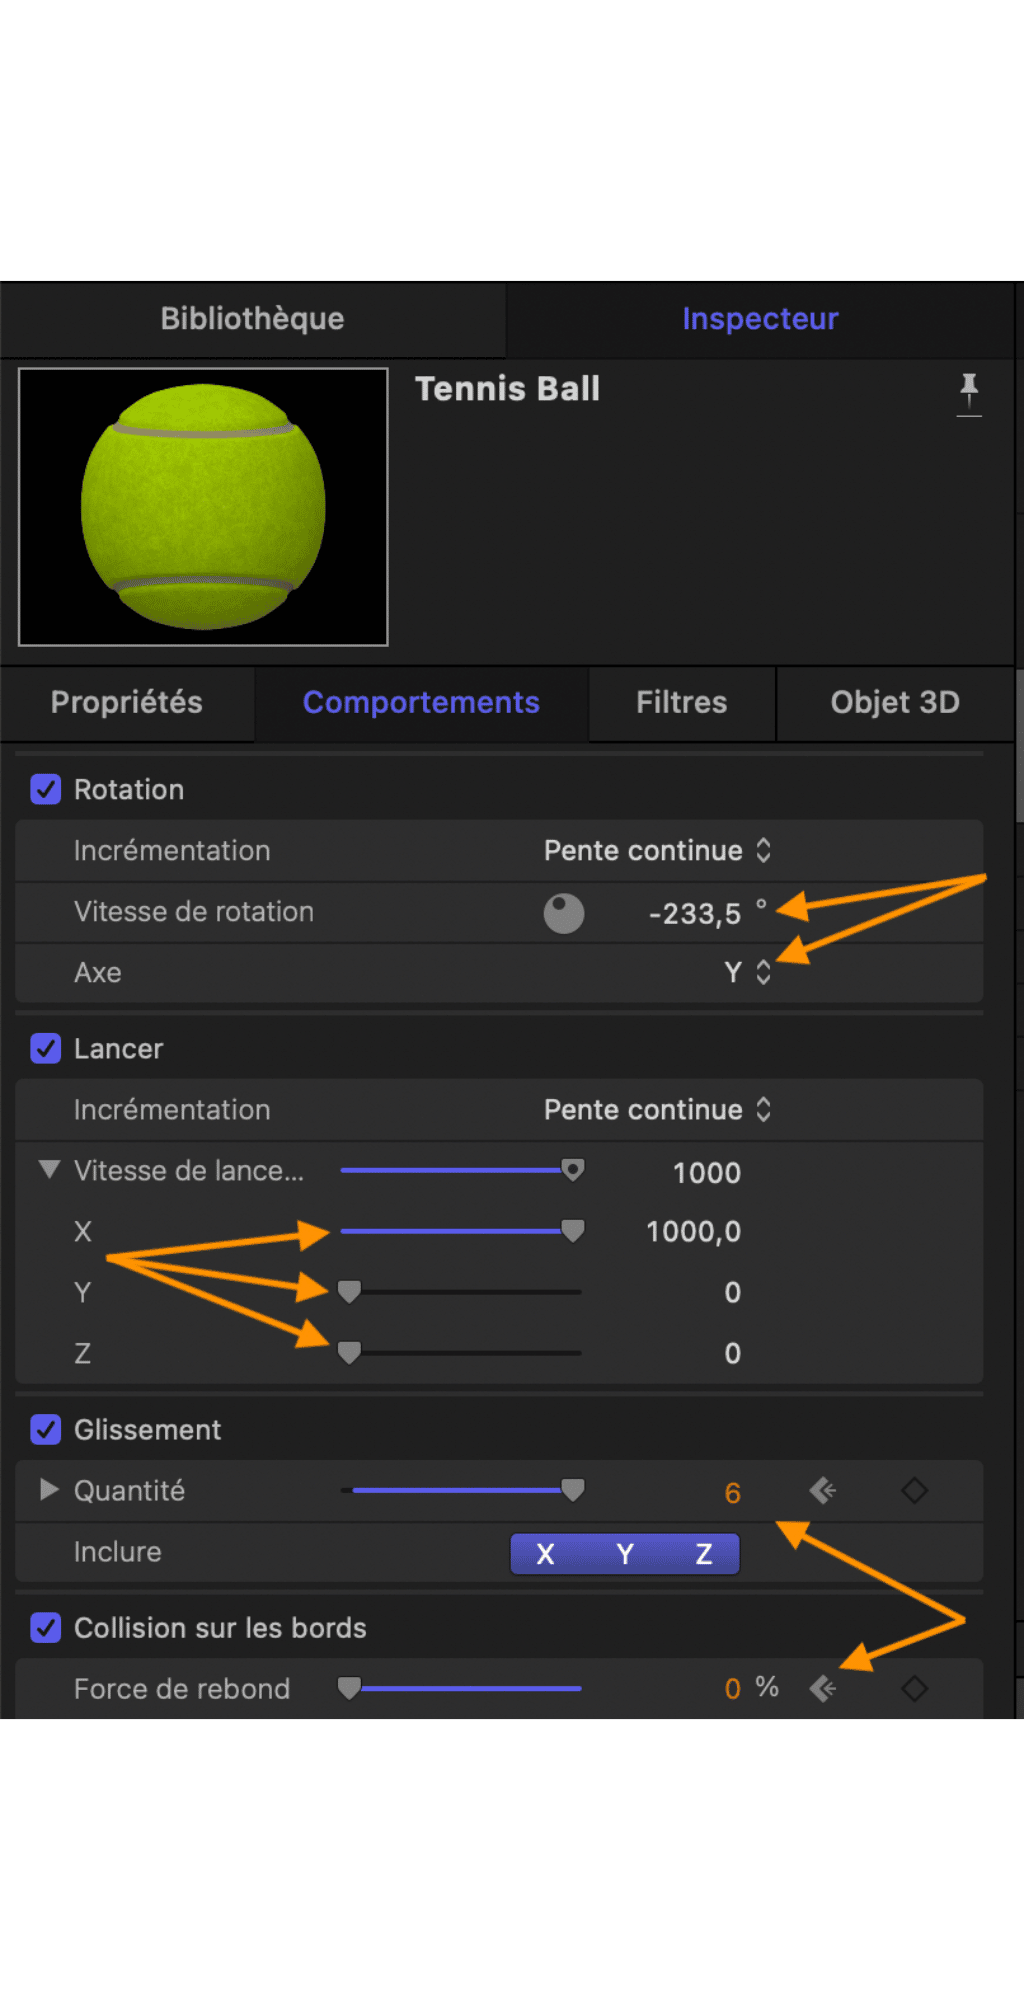Open the Axe Y dropdown
The width and height of the screenshot is (1024, 2000).
click(x=748, y=973)
